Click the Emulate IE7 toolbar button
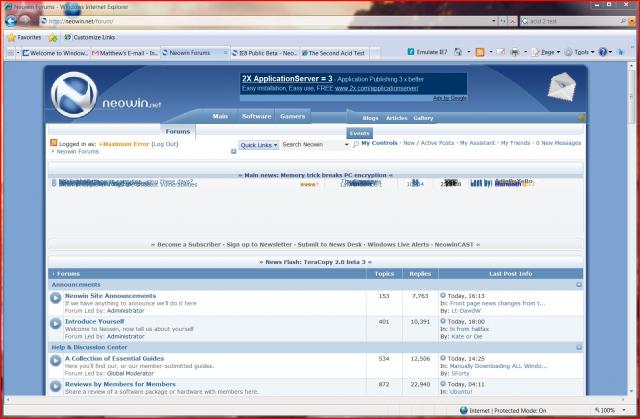 click(x=427, y=52)
